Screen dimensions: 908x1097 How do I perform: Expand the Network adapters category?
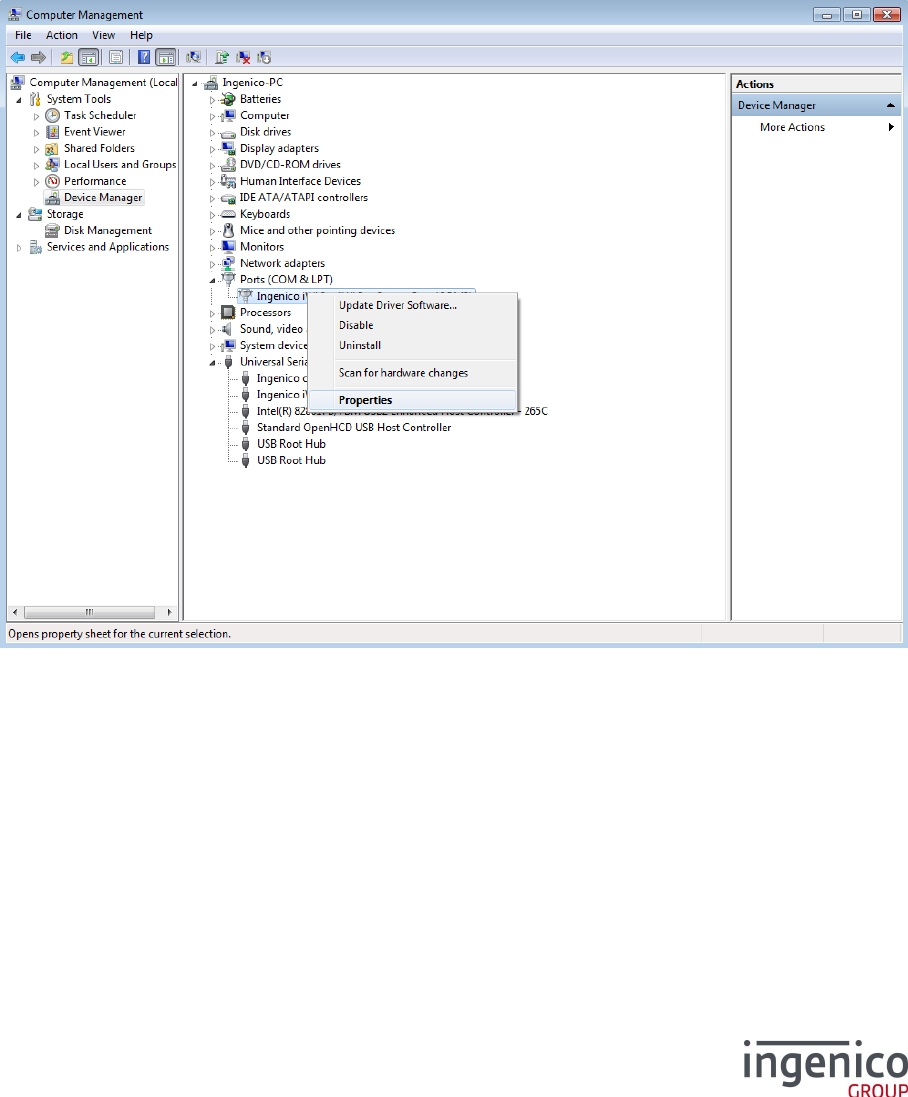coord(212,264)
